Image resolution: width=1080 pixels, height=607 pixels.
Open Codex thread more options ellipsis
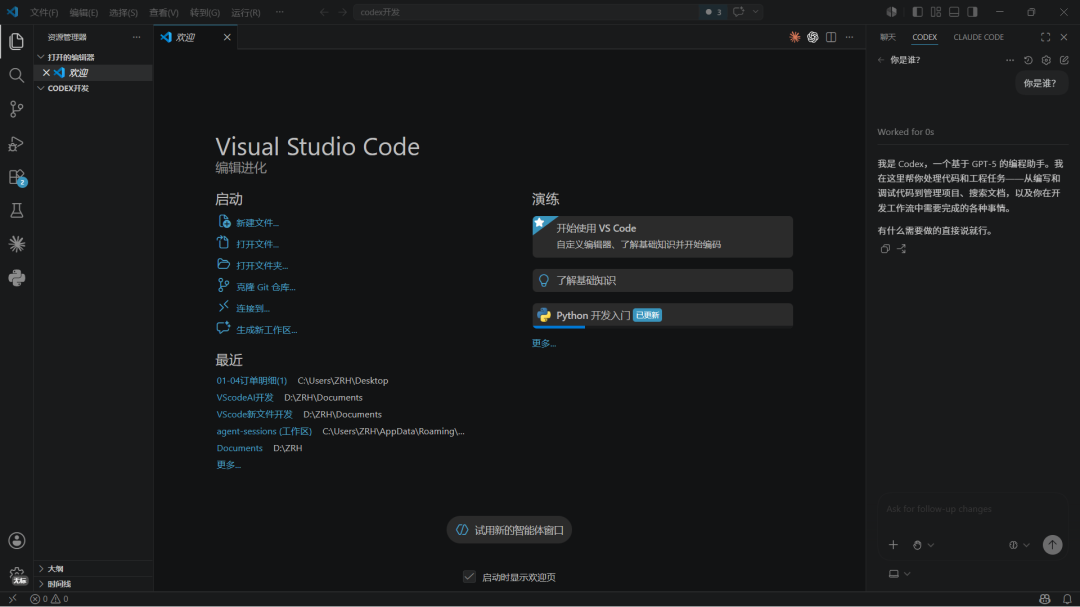(x=1010, y=60)
